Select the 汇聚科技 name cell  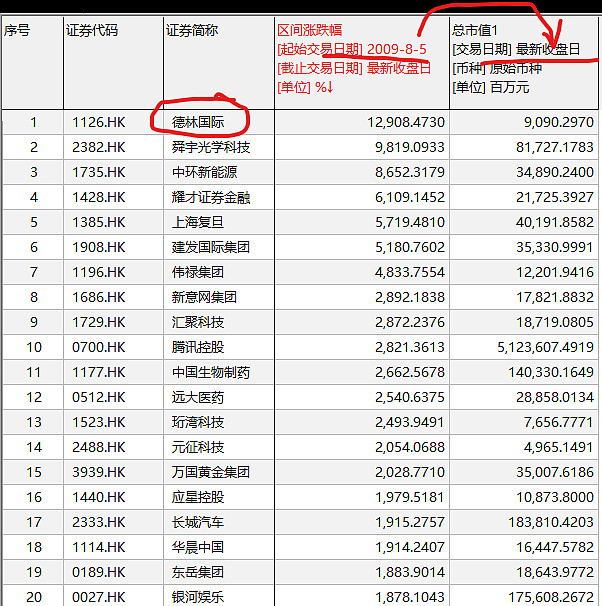(198, 322)
